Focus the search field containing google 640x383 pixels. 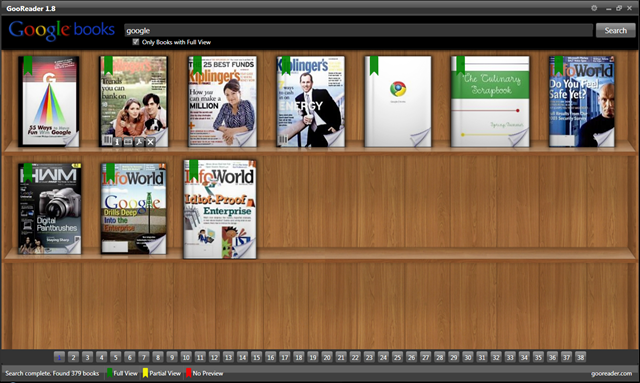(358, 30)
